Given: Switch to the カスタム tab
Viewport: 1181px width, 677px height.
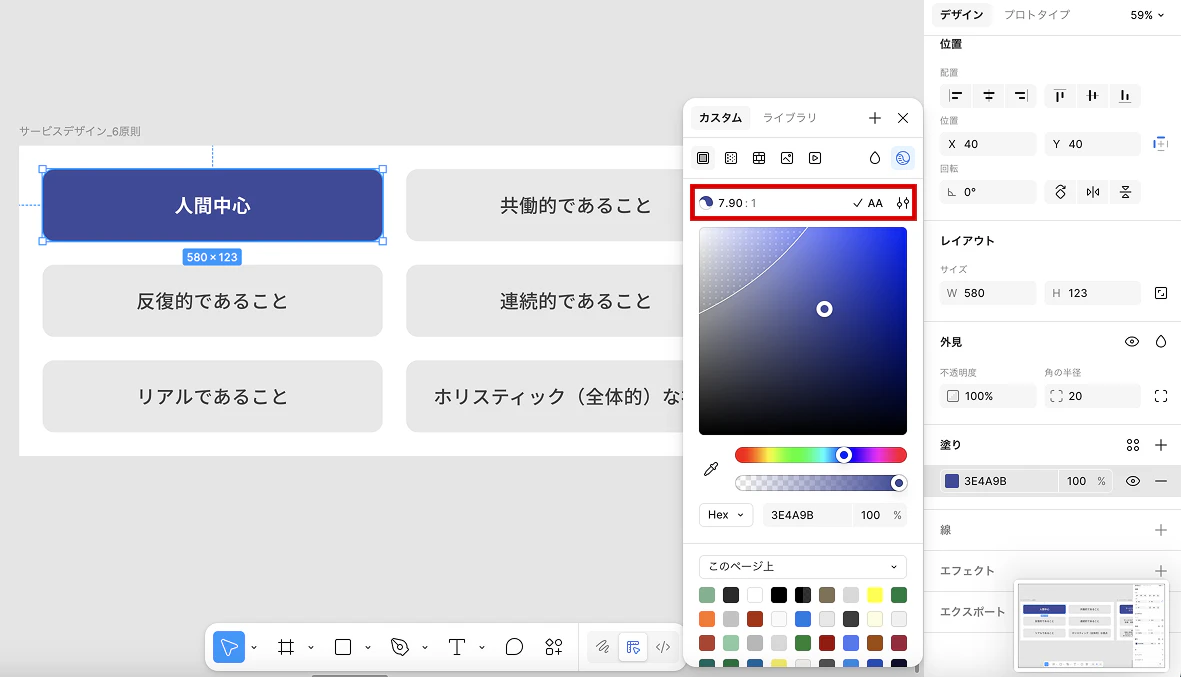Looking at the screenshot, I should click(720, 118).
